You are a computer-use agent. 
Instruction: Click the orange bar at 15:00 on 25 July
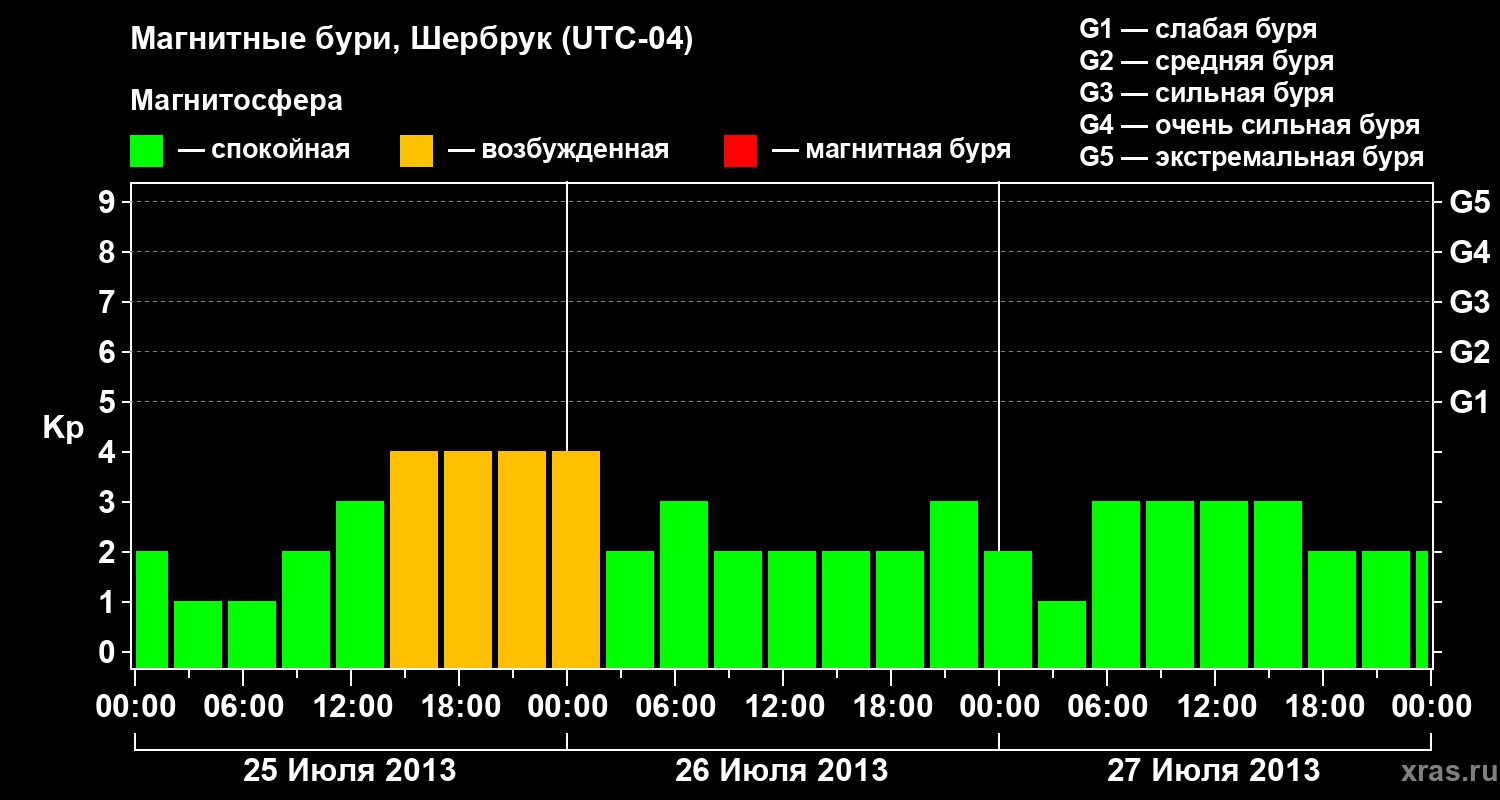[x=414, y=559]
